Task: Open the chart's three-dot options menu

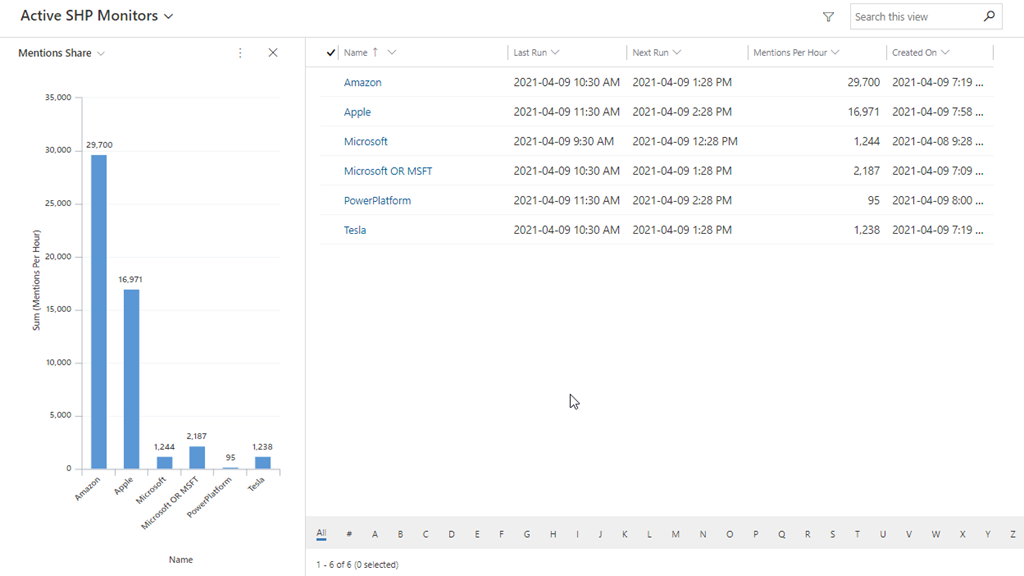Action: (x=240, y=53)
